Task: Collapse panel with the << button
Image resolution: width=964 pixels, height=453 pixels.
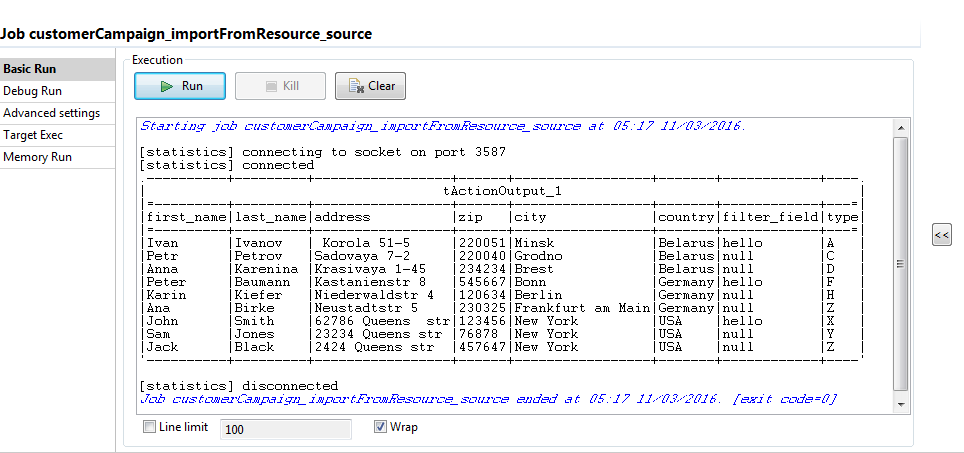Action: coord(941,235)
